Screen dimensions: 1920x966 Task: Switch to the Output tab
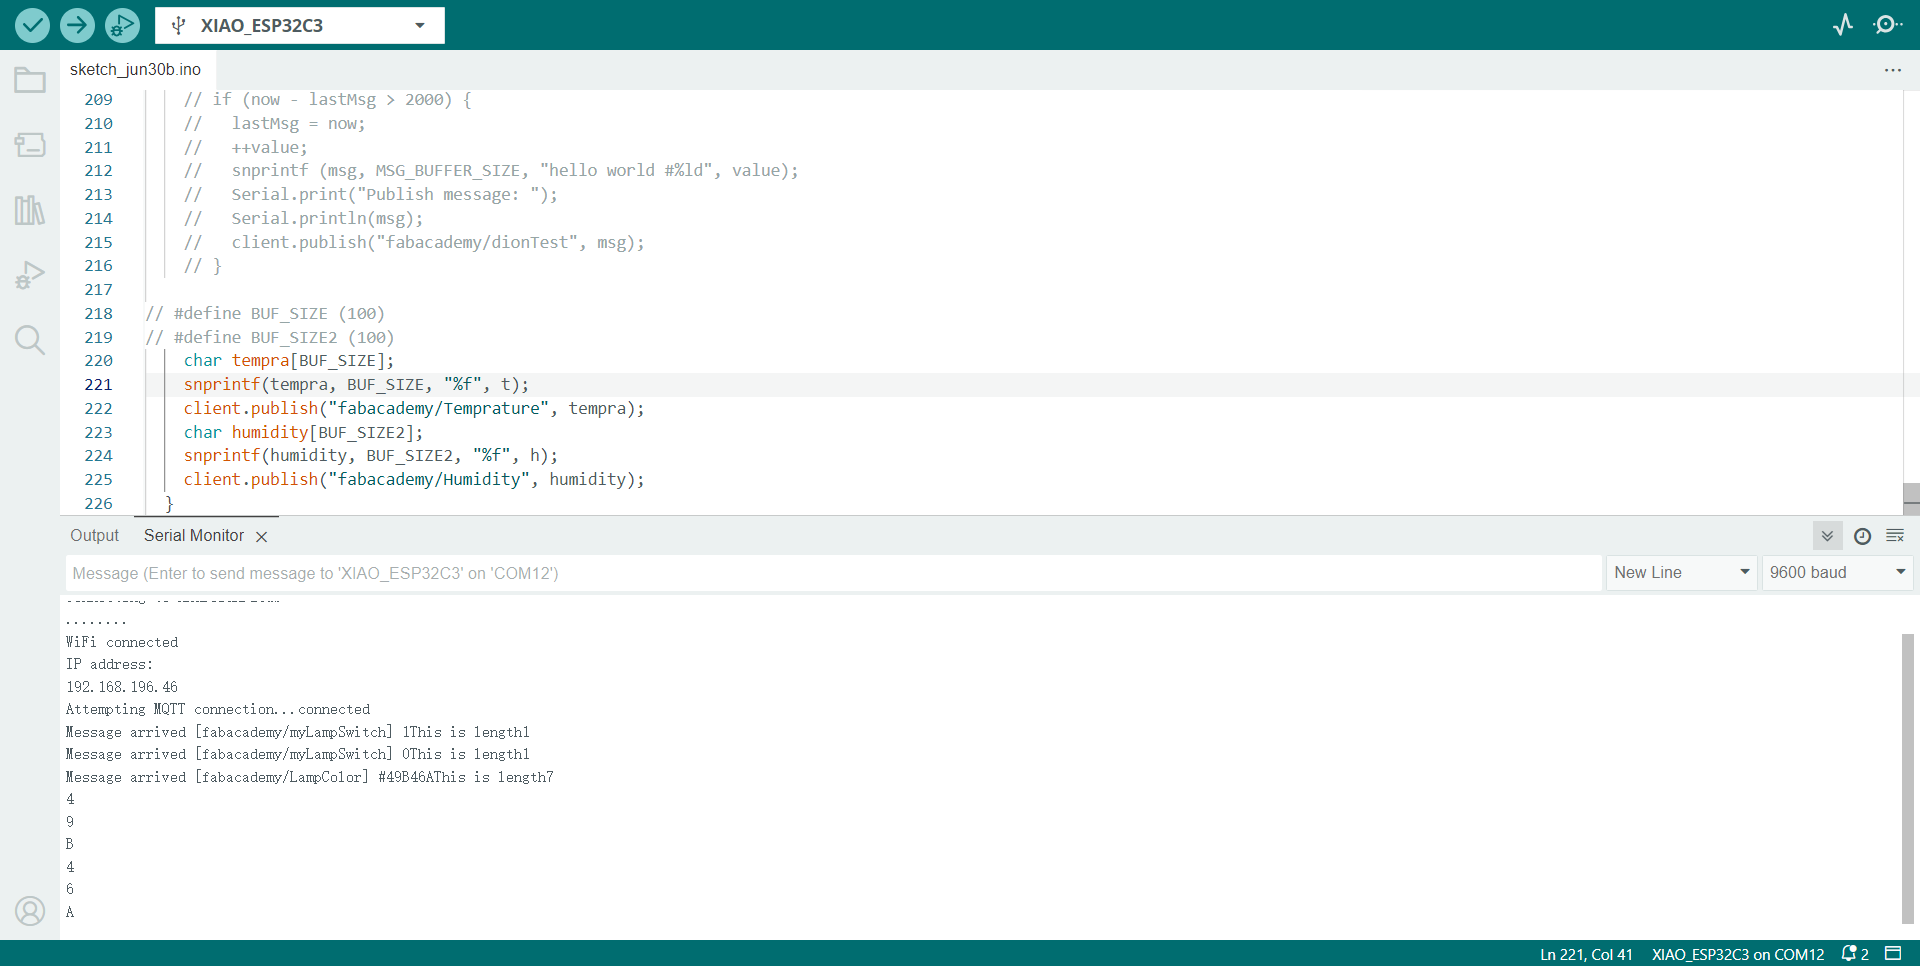click(x=94, y=536)
